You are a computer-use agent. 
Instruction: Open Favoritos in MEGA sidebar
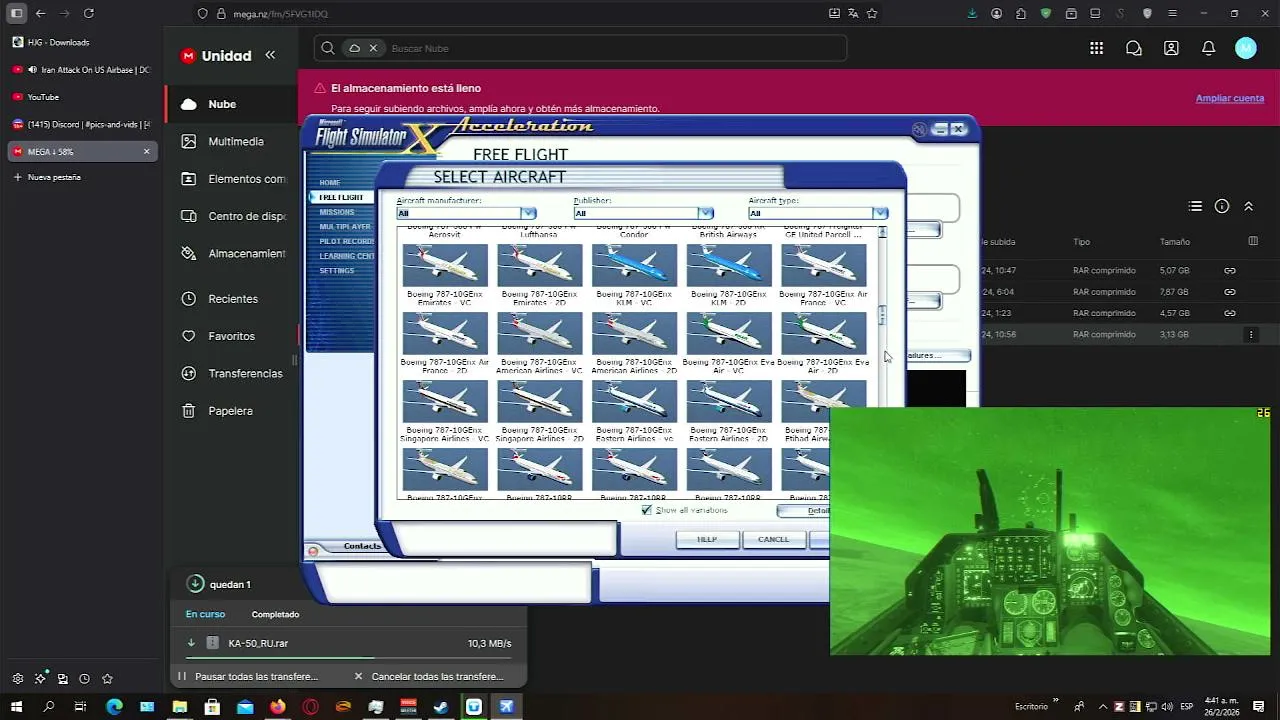[230, 336]
